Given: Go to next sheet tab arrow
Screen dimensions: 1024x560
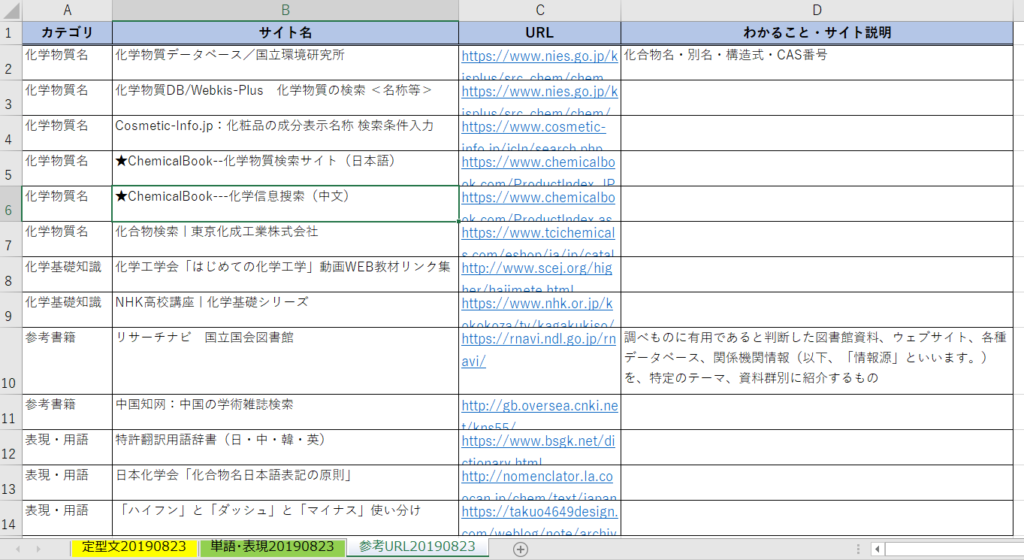Looking at the screenshot, I should (x=38, y=550).
